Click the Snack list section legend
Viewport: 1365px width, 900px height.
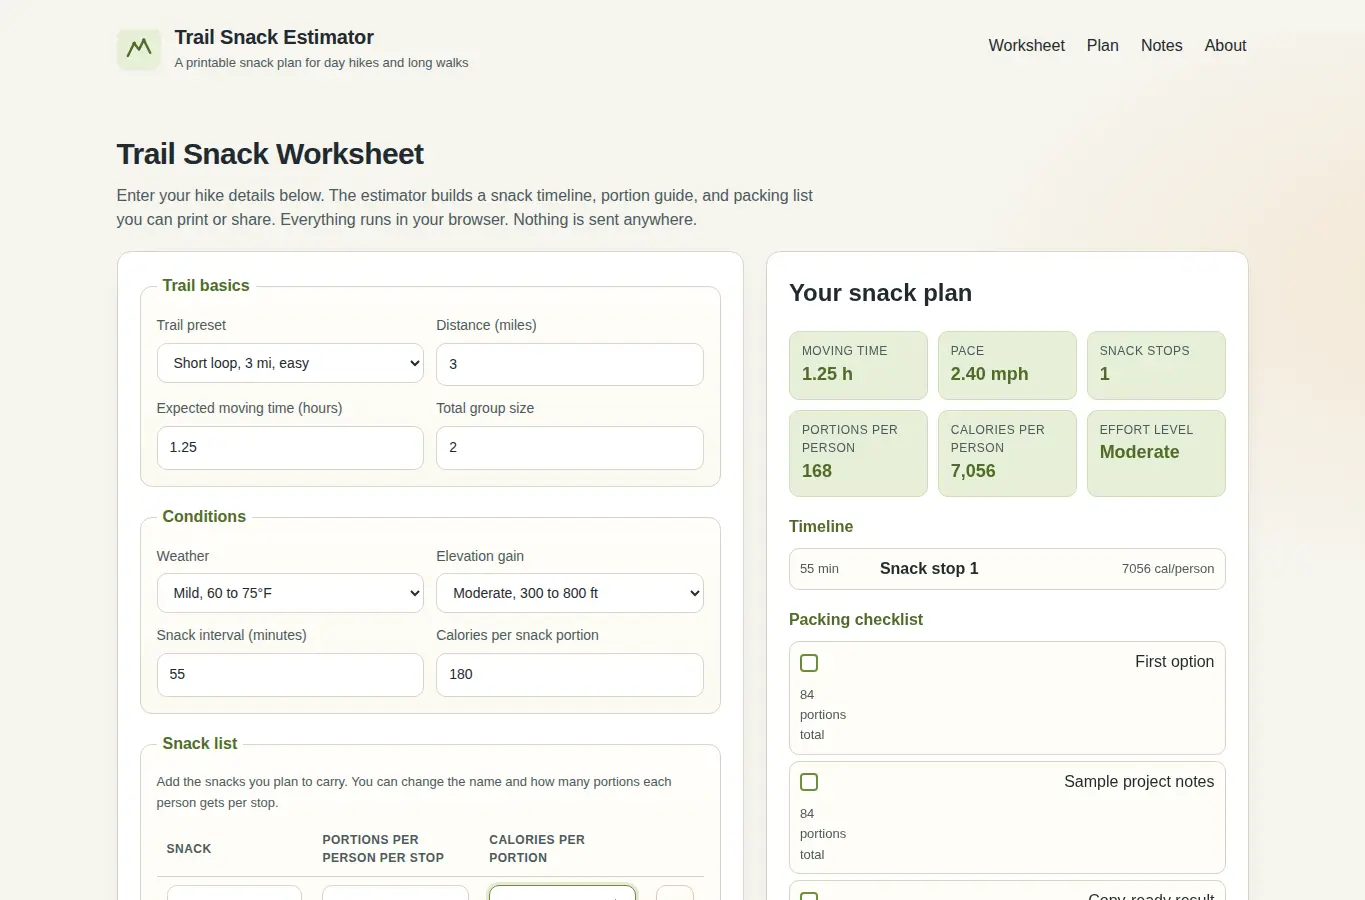pos(200,743)
